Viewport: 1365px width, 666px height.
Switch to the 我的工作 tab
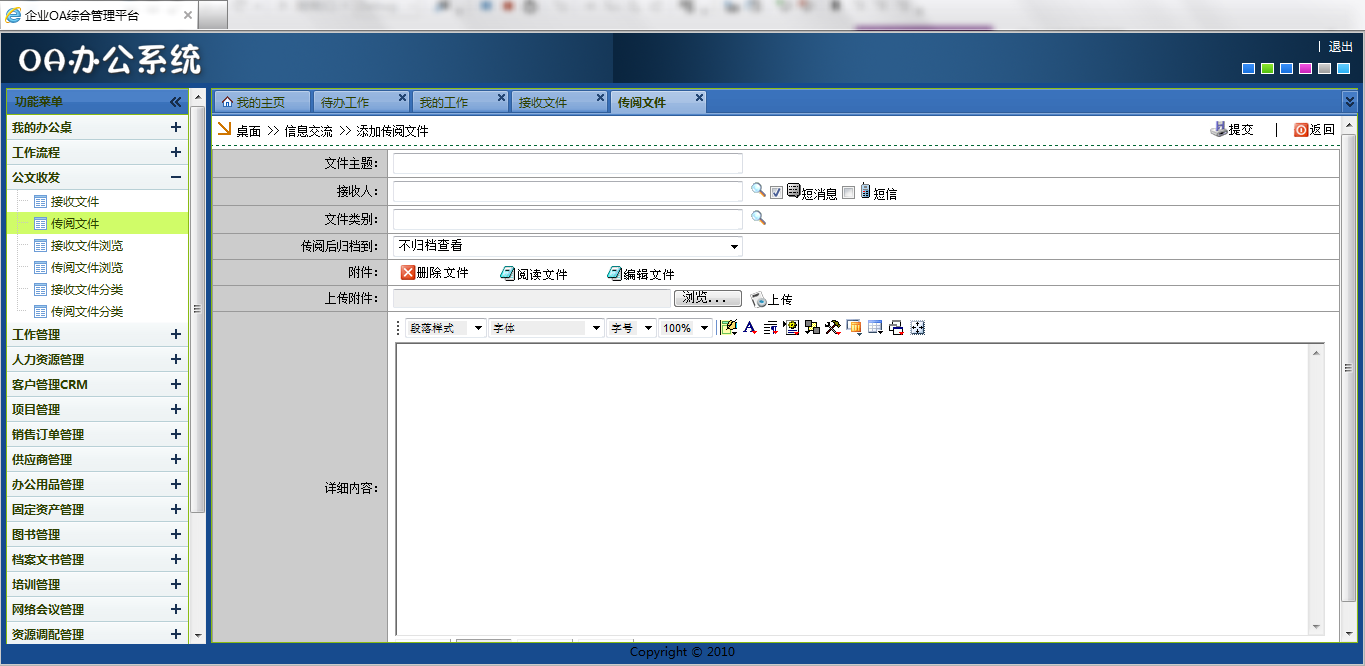[459, 102]
